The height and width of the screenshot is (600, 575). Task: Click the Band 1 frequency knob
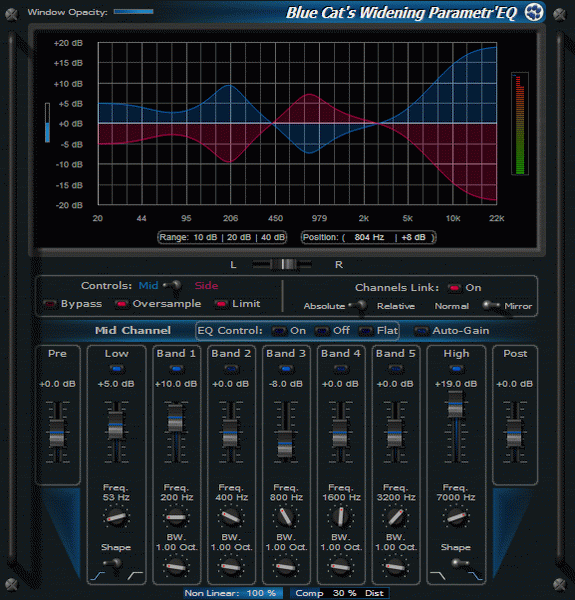click(x=176, y=517)
